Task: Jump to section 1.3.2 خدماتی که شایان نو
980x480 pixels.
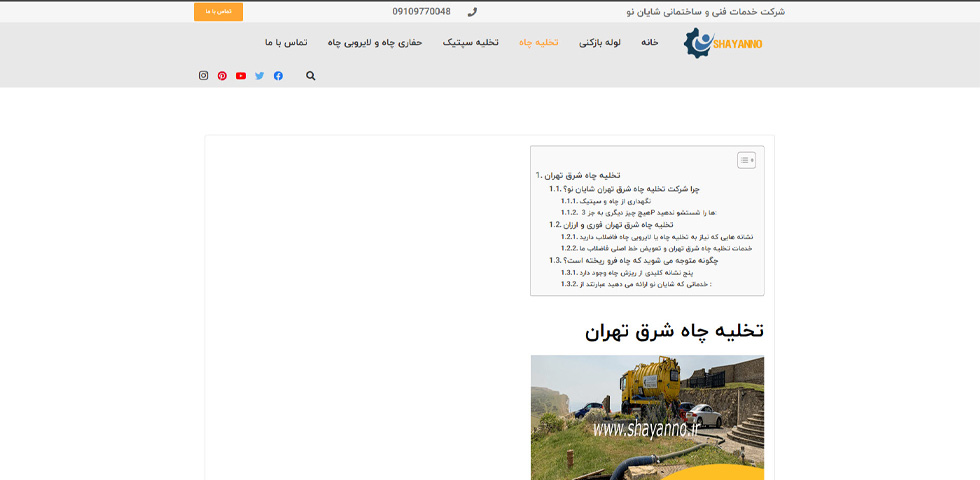Action: pos(636,284)
